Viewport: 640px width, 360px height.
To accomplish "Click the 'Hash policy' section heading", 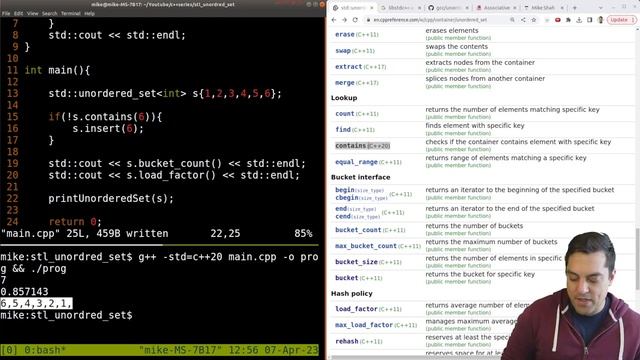I will coord(351,293).
